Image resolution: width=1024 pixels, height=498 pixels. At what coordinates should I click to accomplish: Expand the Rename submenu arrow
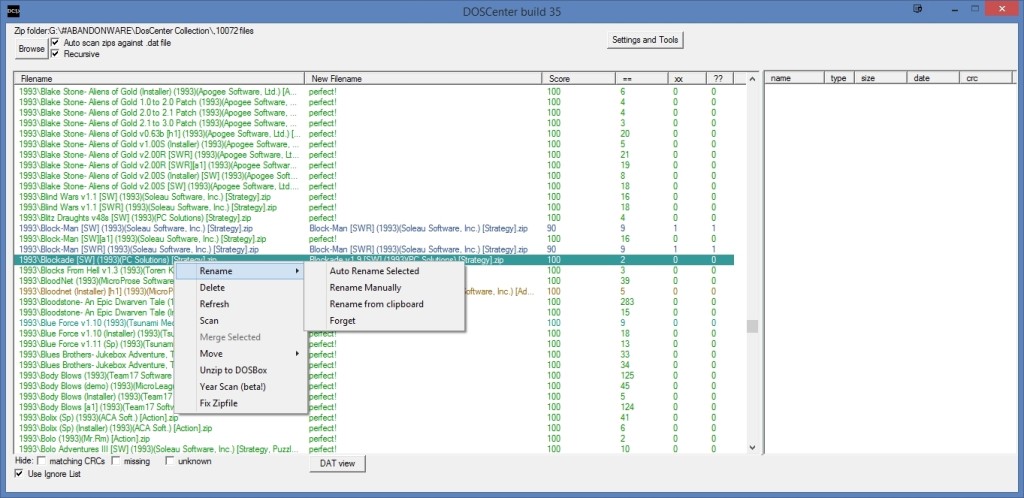click(297, 271)
